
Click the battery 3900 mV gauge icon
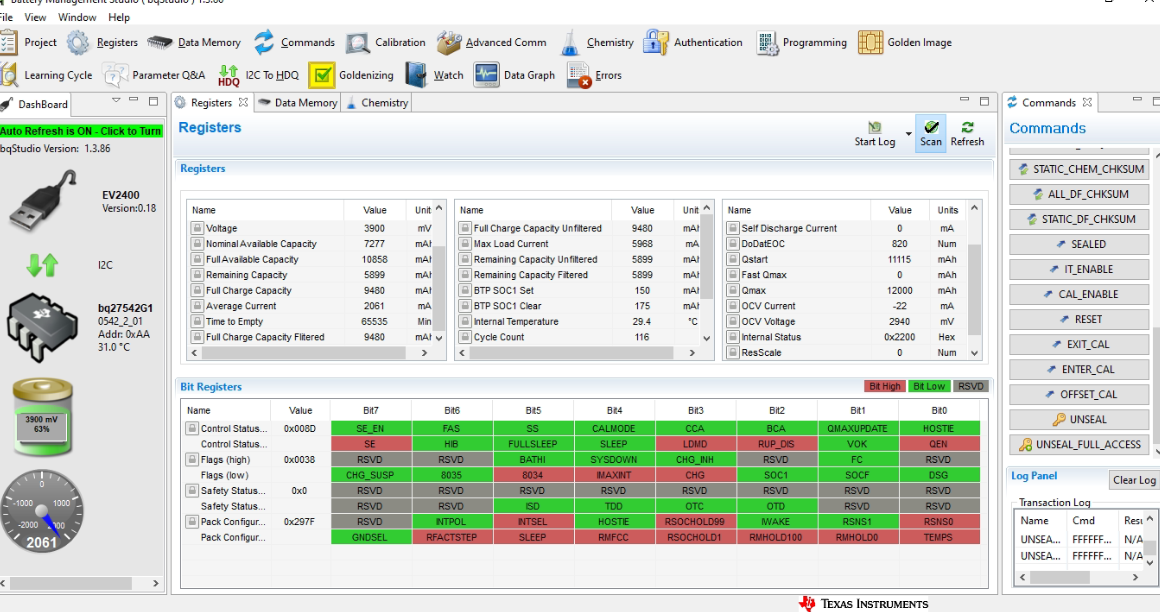click(x=42, y=416)
